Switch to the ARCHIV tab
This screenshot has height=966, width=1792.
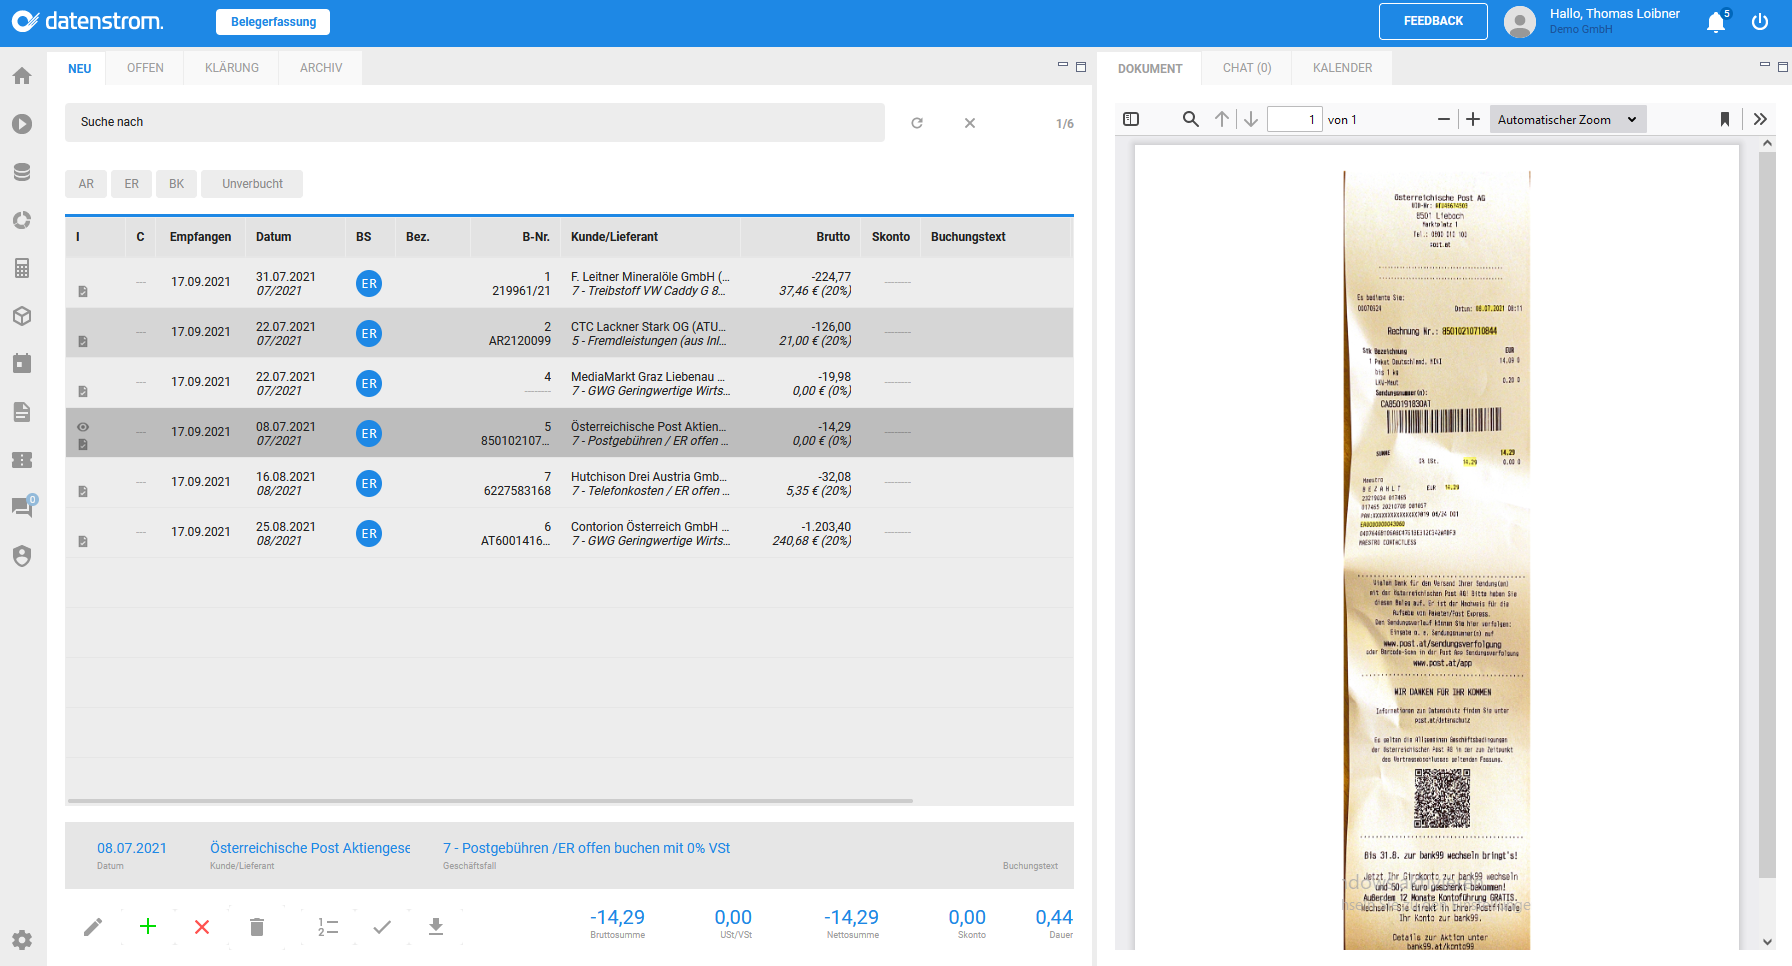320,67
